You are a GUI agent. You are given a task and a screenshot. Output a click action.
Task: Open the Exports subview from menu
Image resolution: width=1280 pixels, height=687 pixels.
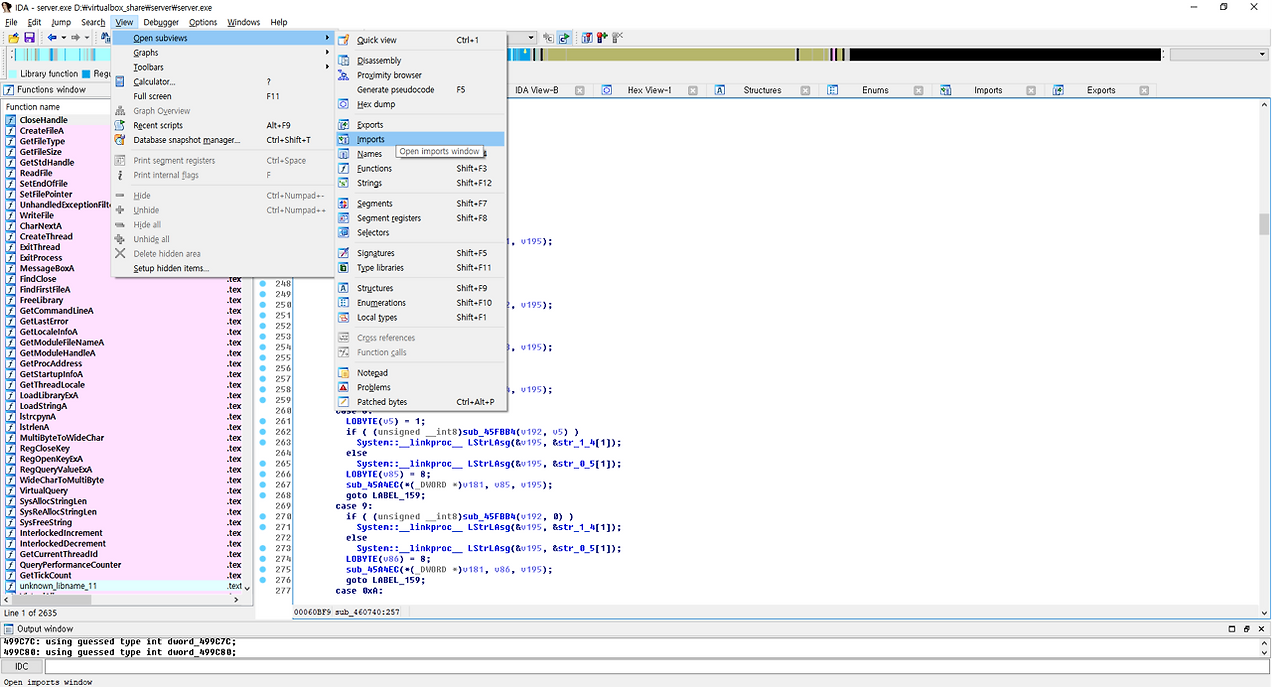[x=420, y=125]
